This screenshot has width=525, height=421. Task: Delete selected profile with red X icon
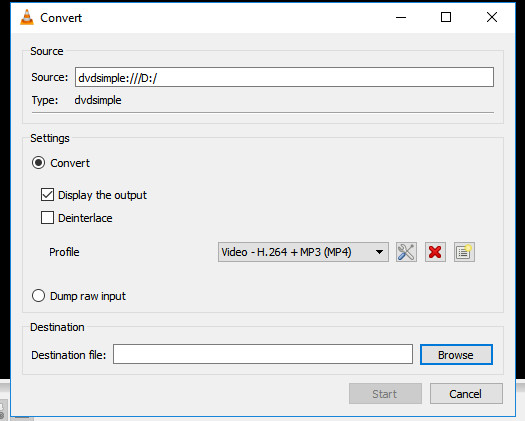point(435,252)
